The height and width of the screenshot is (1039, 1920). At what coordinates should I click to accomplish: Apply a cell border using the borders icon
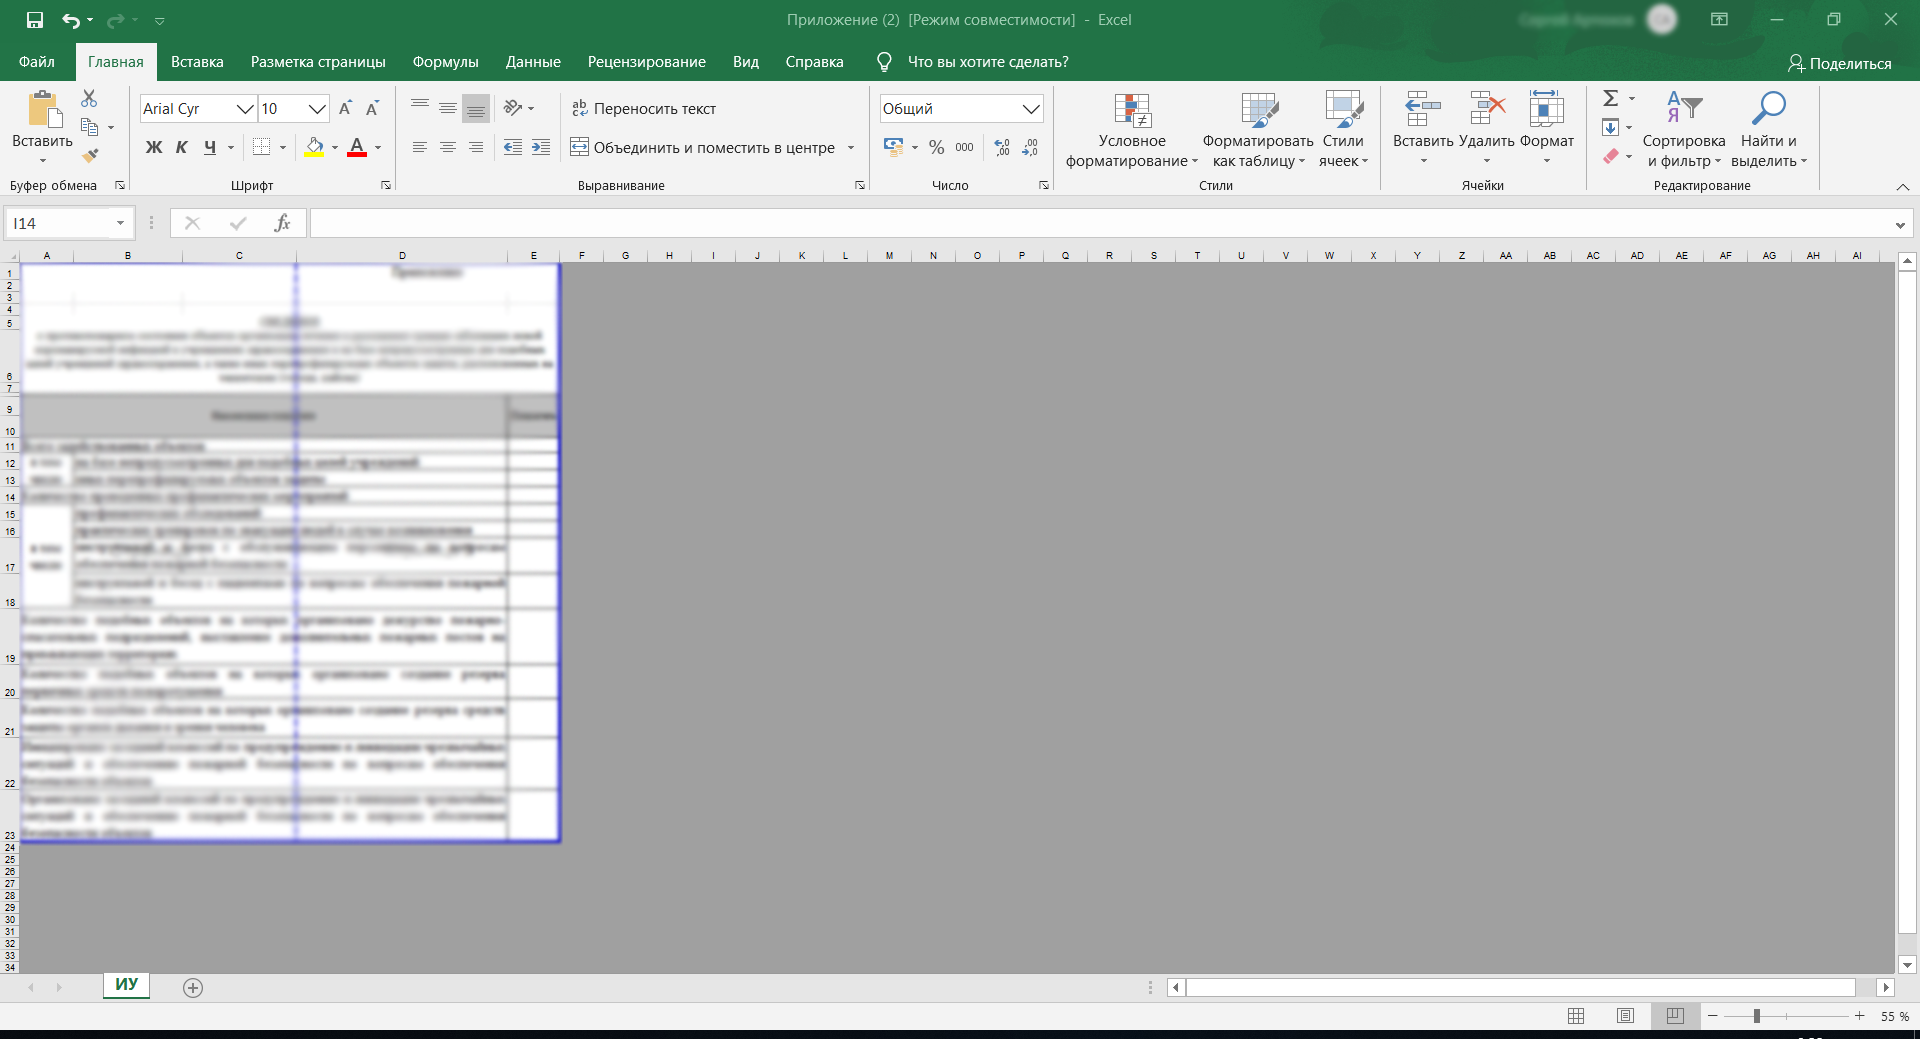pyautogui.click(x=262, y=147)
